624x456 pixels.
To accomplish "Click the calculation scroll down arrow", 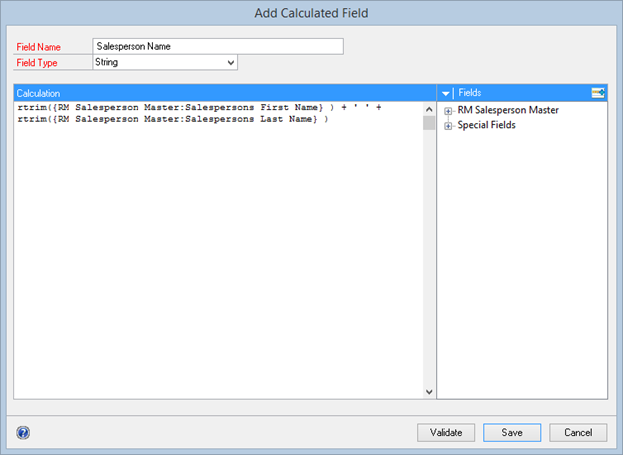I will (x=429, y=392).
